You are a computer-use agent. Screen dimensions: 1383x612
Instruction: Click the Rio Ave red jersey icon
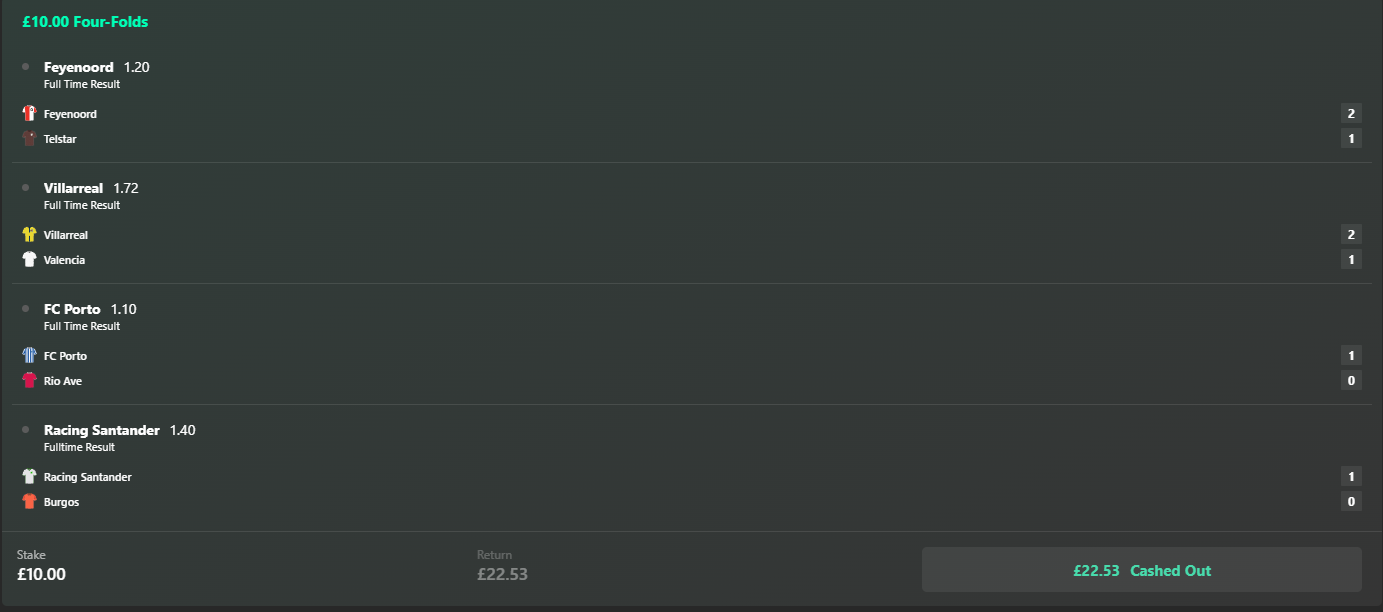(29, 381)
